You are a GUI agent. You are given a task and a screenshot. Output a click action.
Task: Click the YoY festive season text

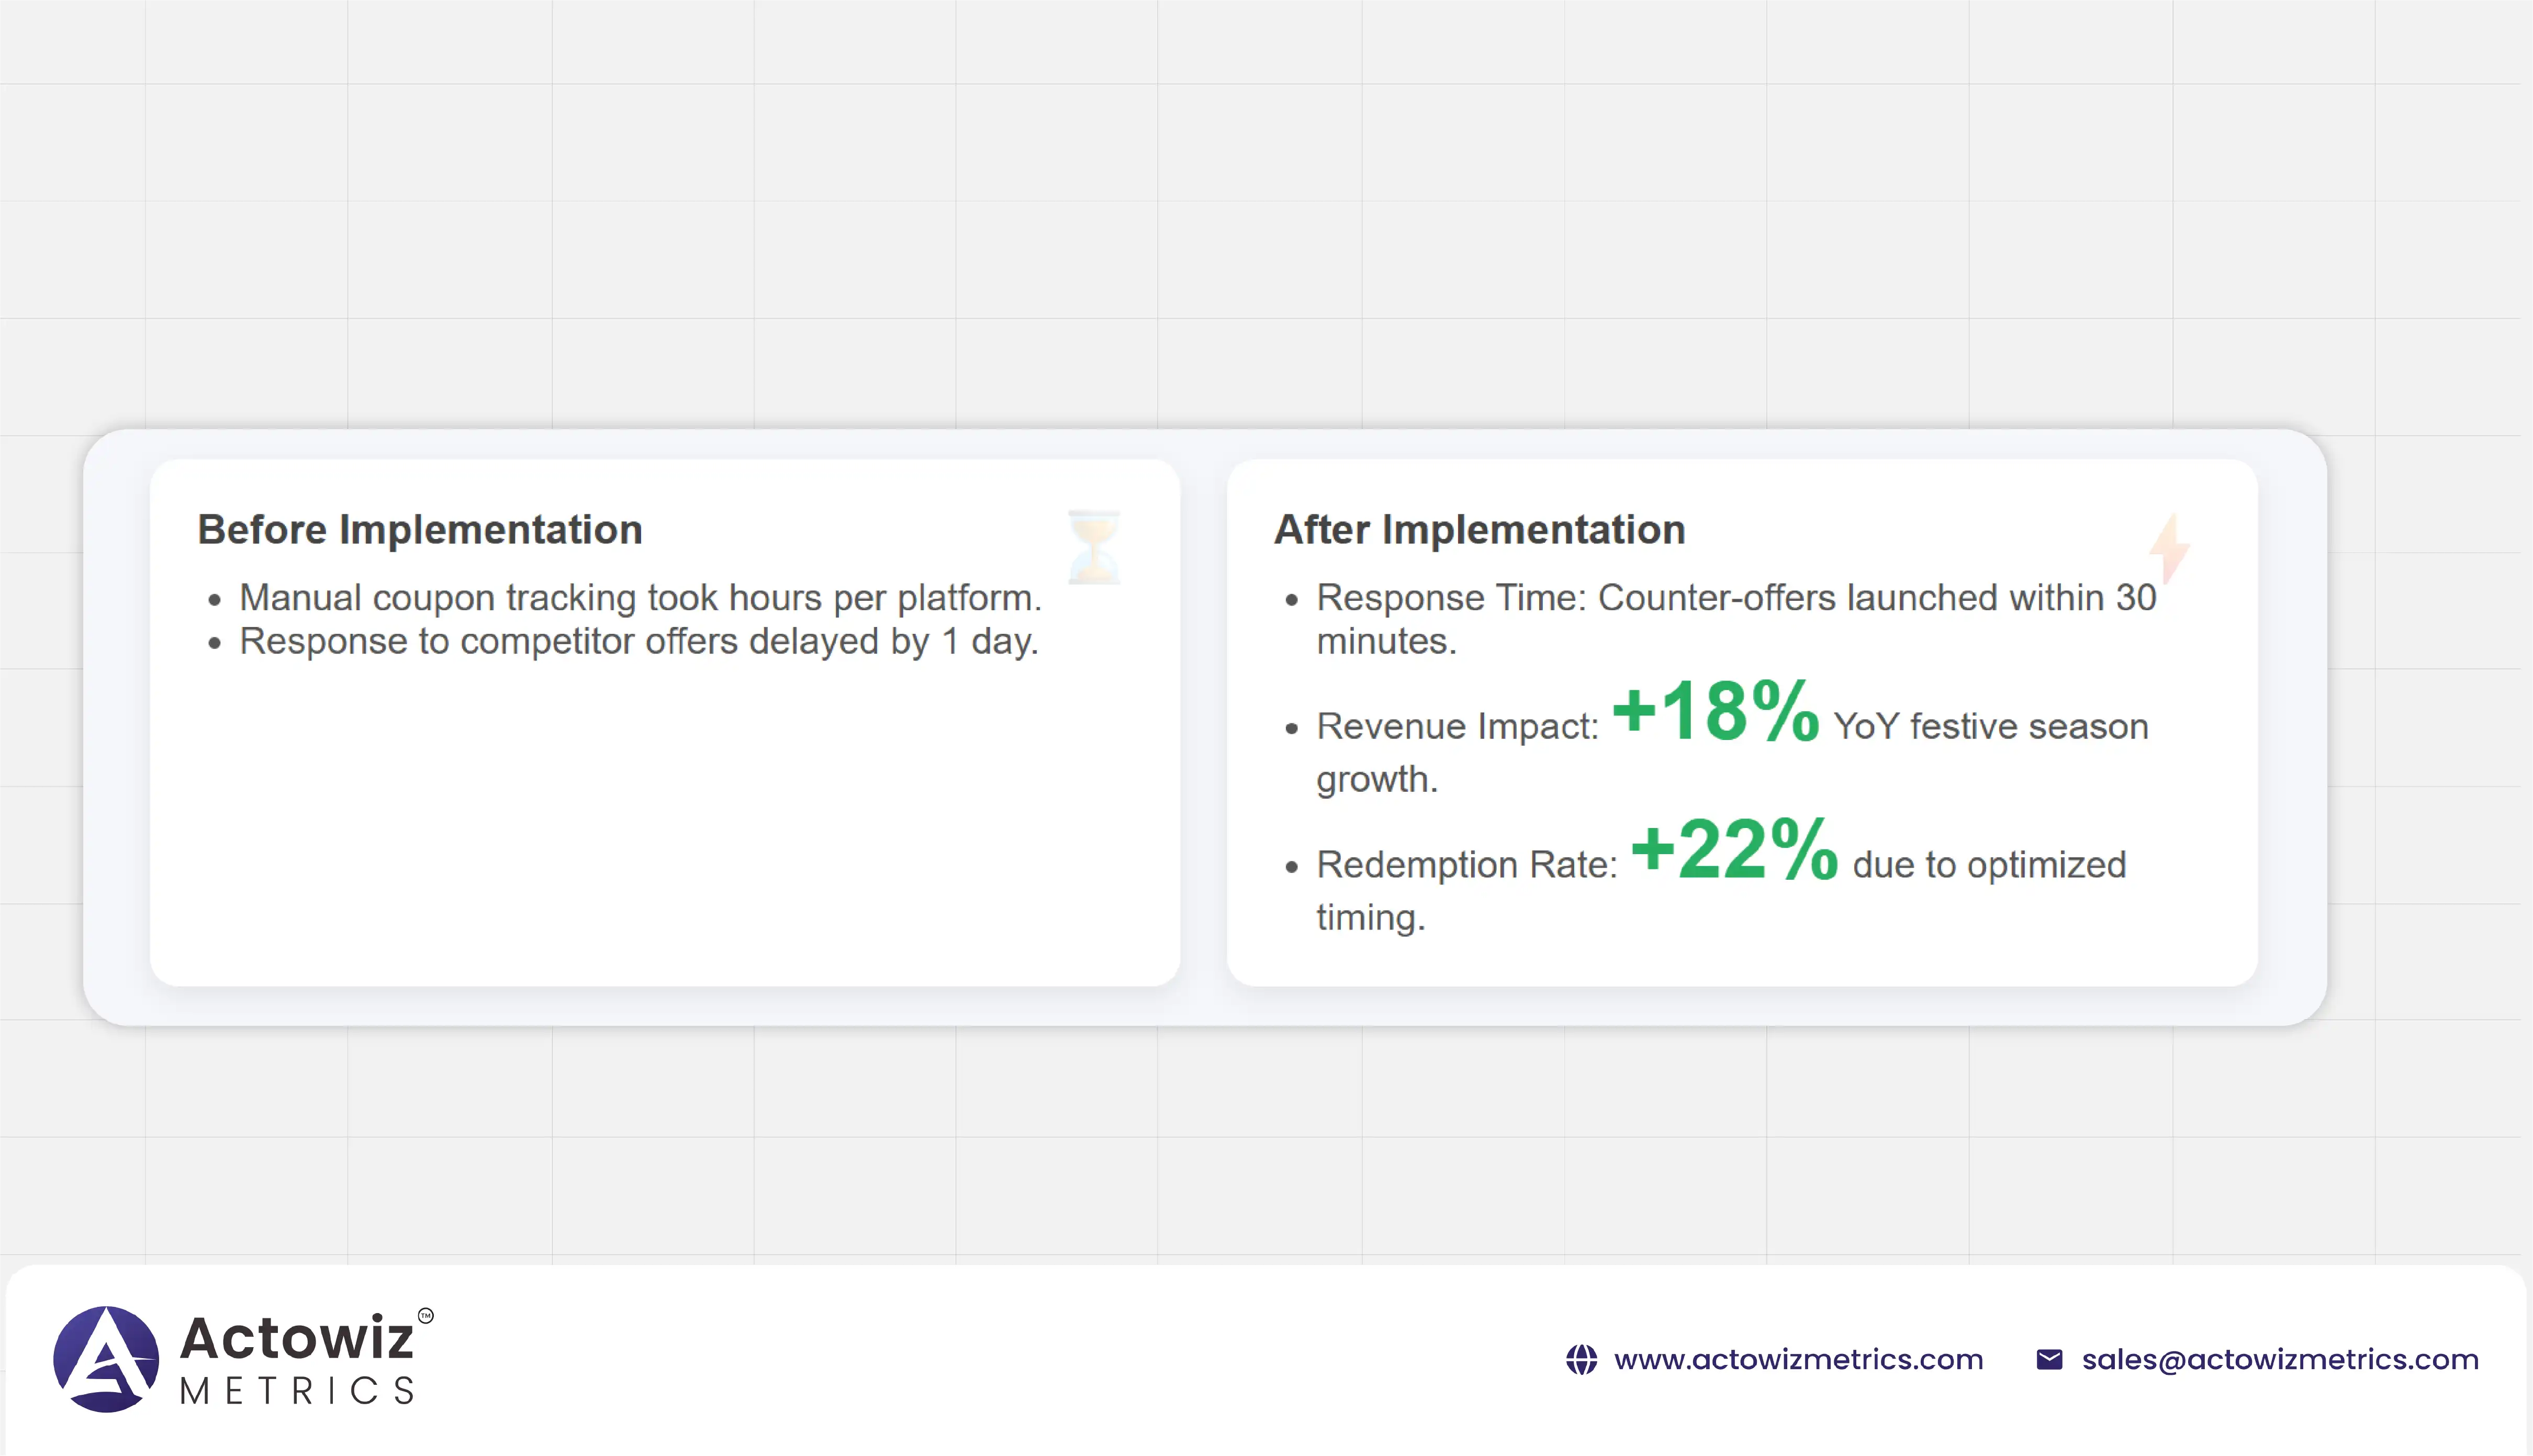click(x=1990, y=727)
